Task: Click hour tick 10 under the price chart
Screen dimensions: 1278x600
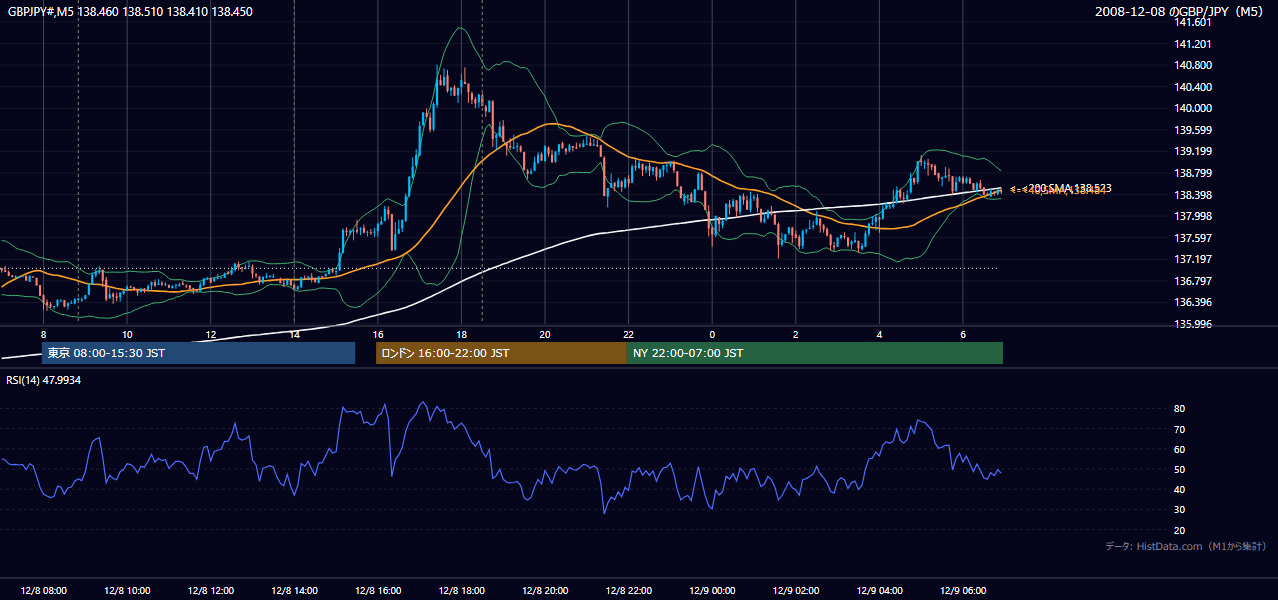Action: (x=127, y=334)
